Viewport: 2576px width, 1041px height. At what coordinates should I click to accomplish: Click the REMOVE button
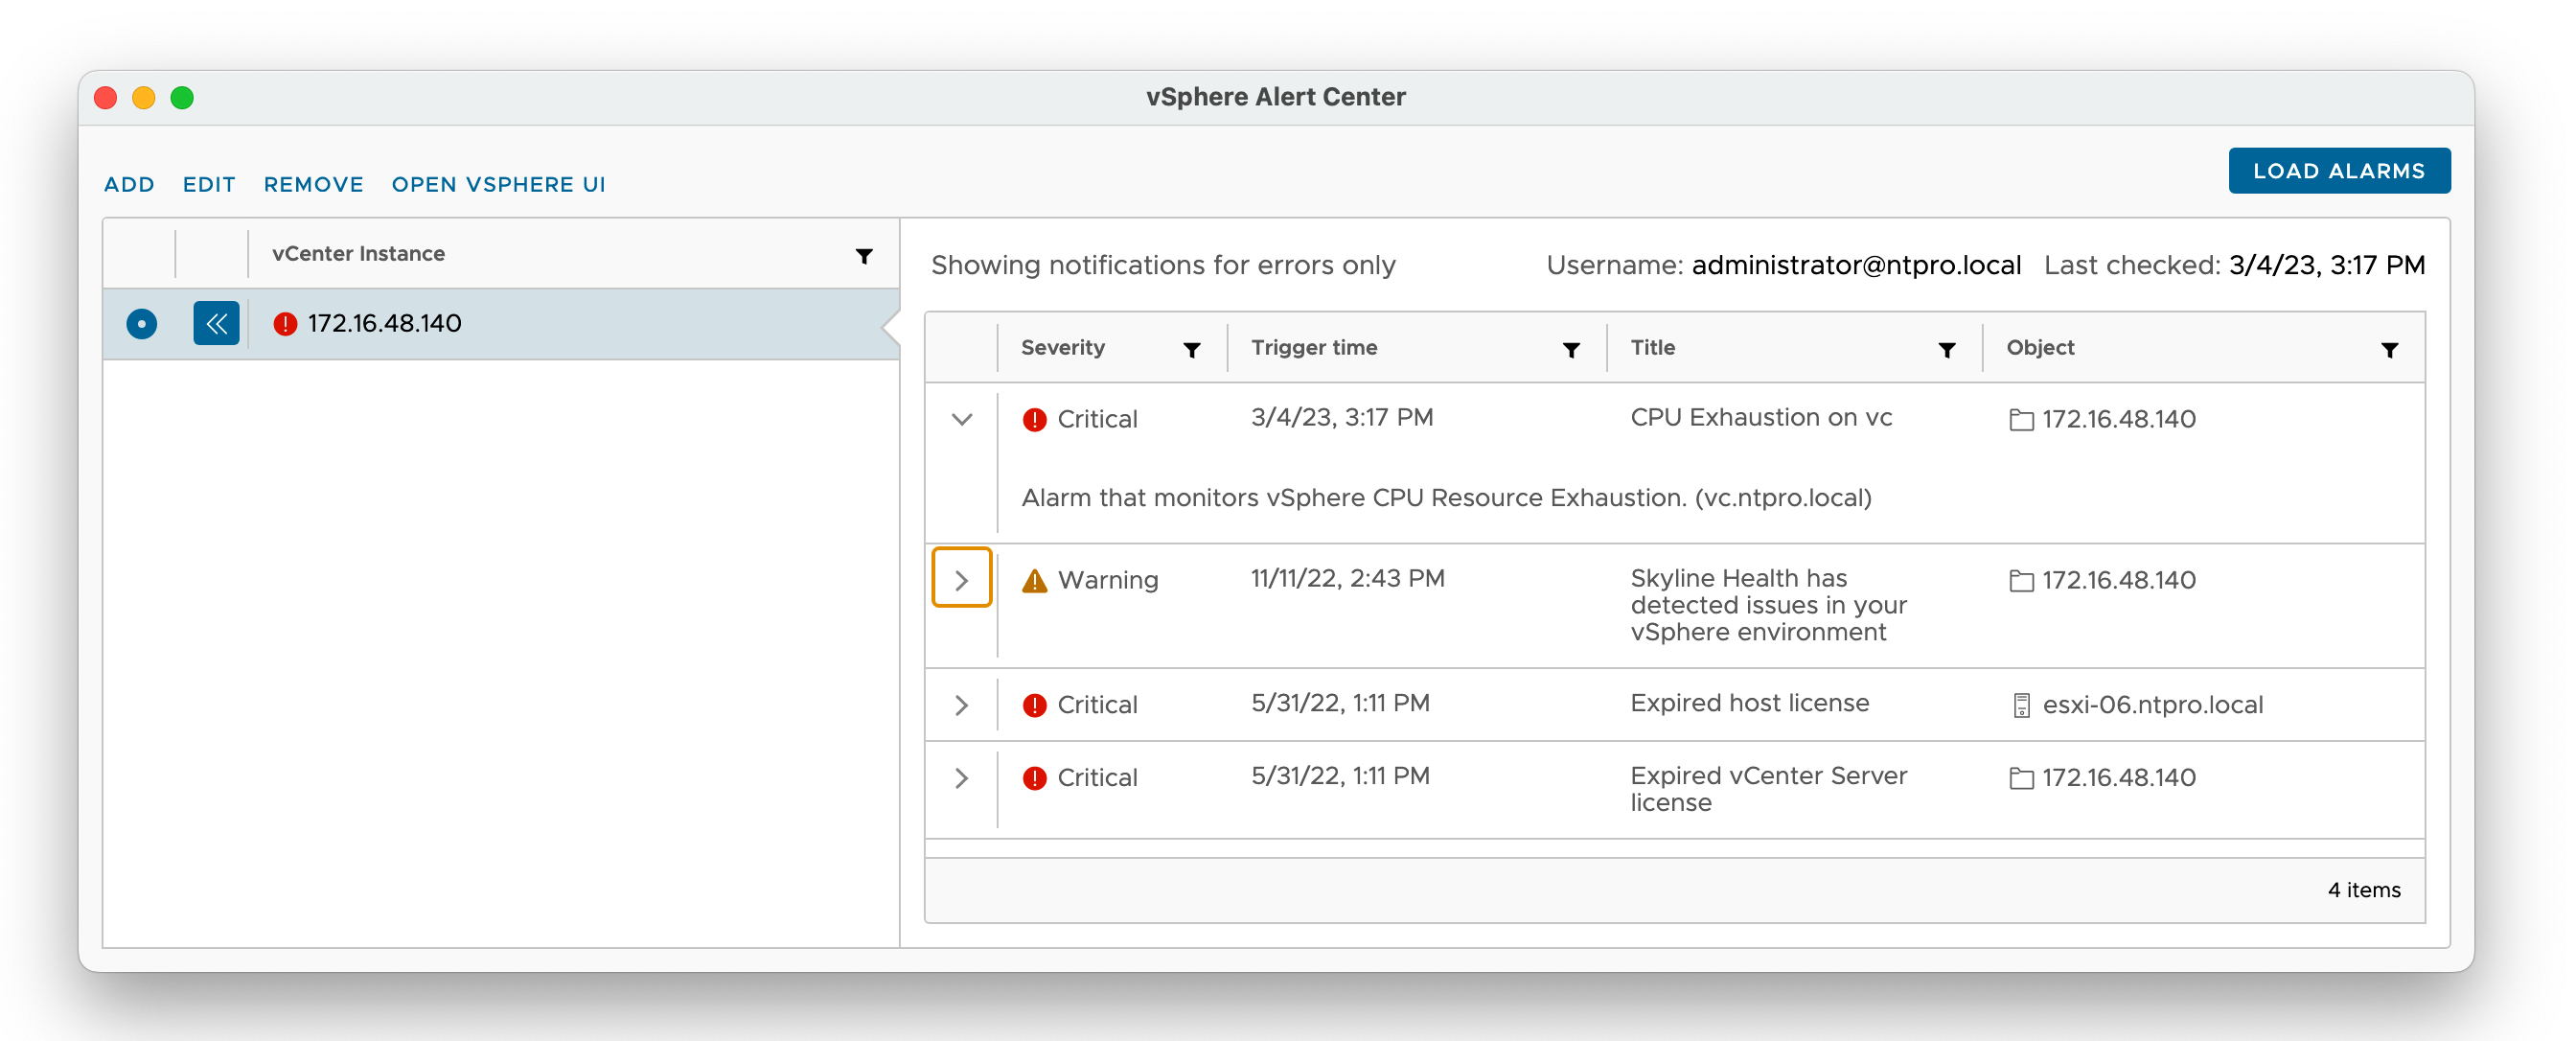(x=313, y=184)
